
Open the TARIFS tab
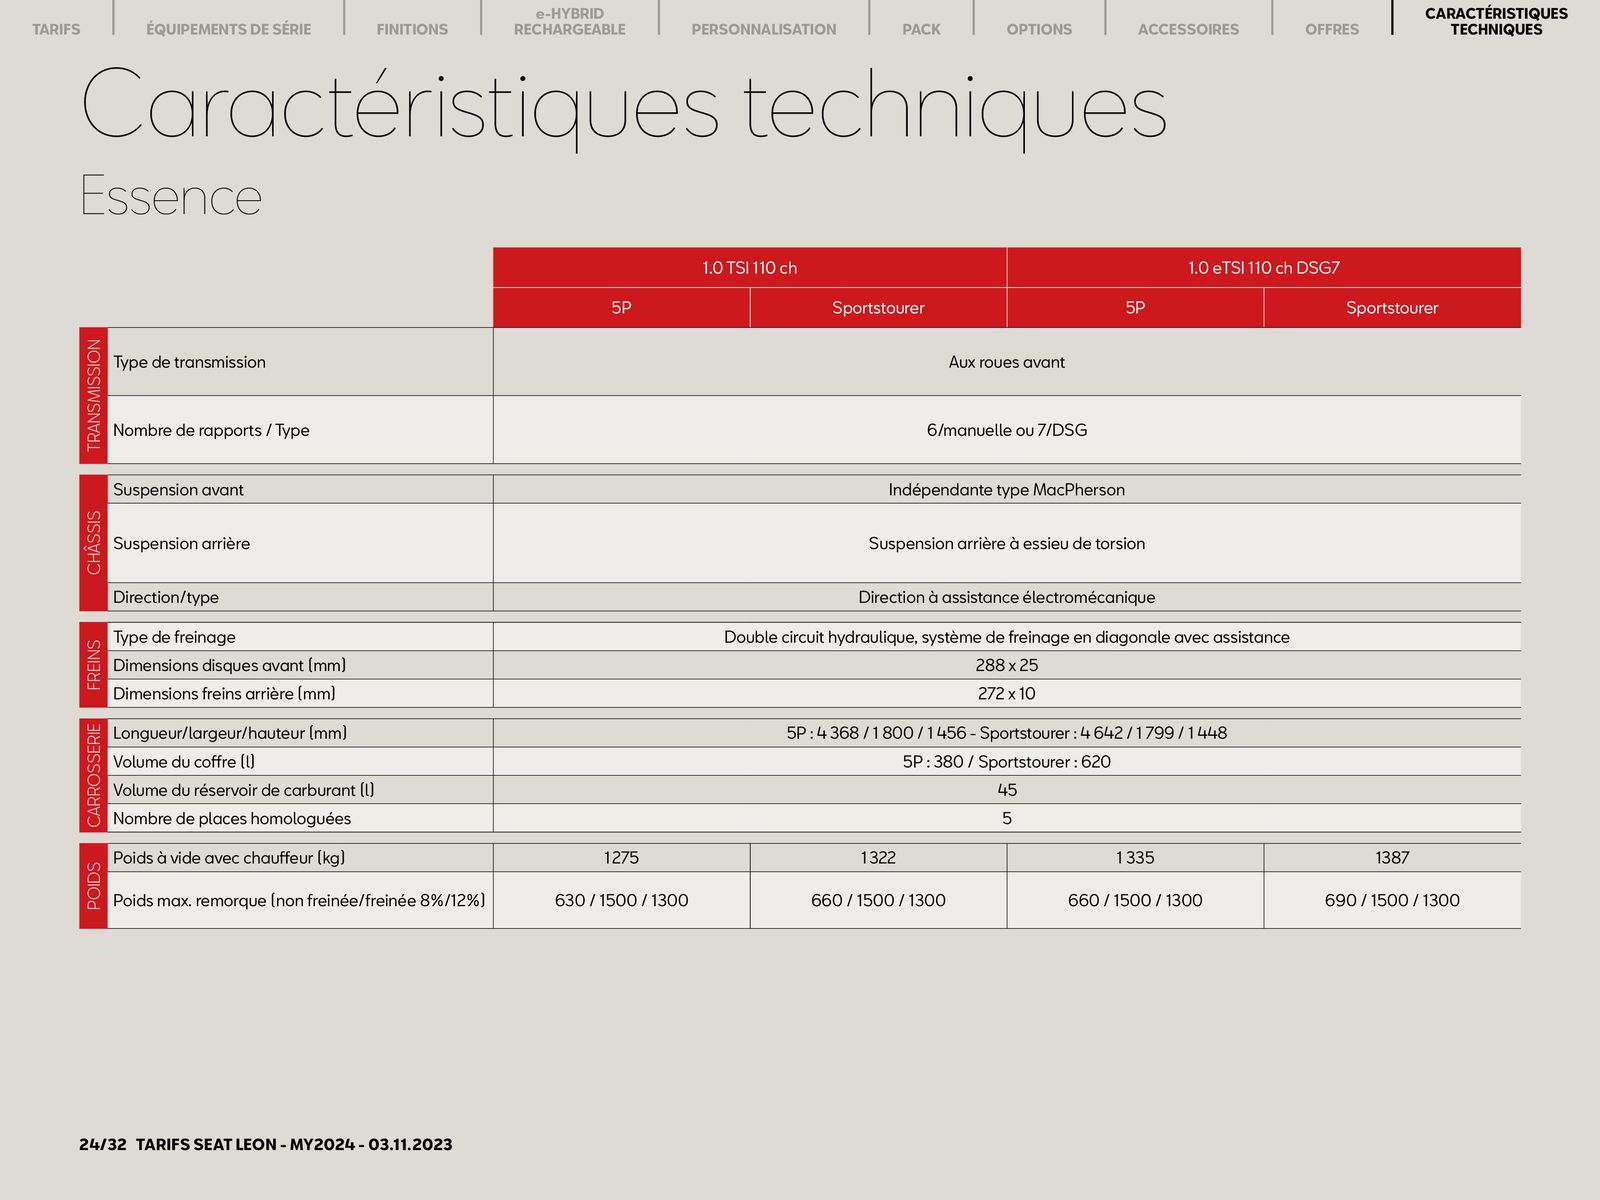pyautogui.click(x=56, y=29)
